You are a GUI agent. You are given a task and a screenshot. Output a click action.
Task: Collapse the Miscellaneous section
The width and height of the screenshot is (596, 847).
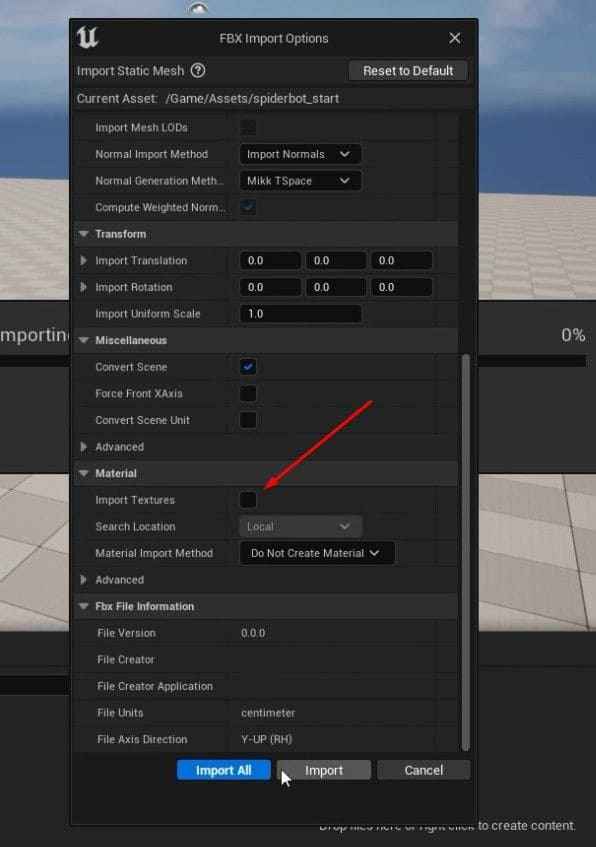pos(84,340)
